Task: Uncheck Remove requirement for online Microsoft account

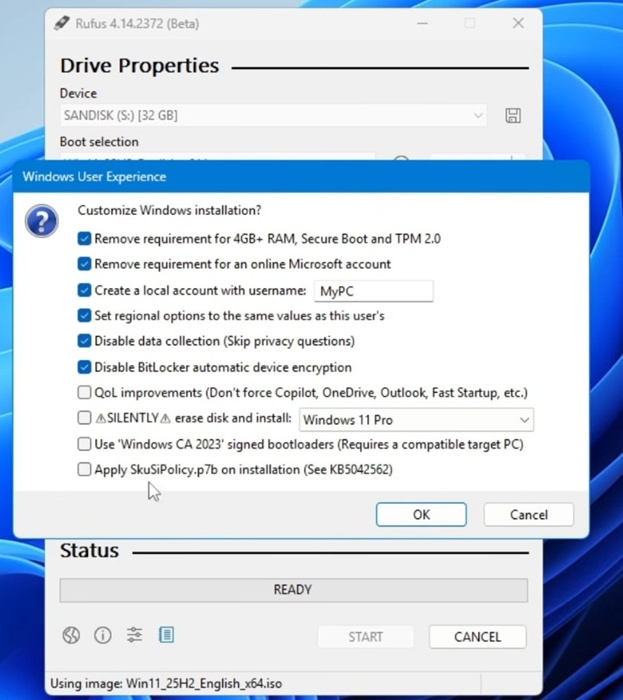Action: (x=84, y=264)
